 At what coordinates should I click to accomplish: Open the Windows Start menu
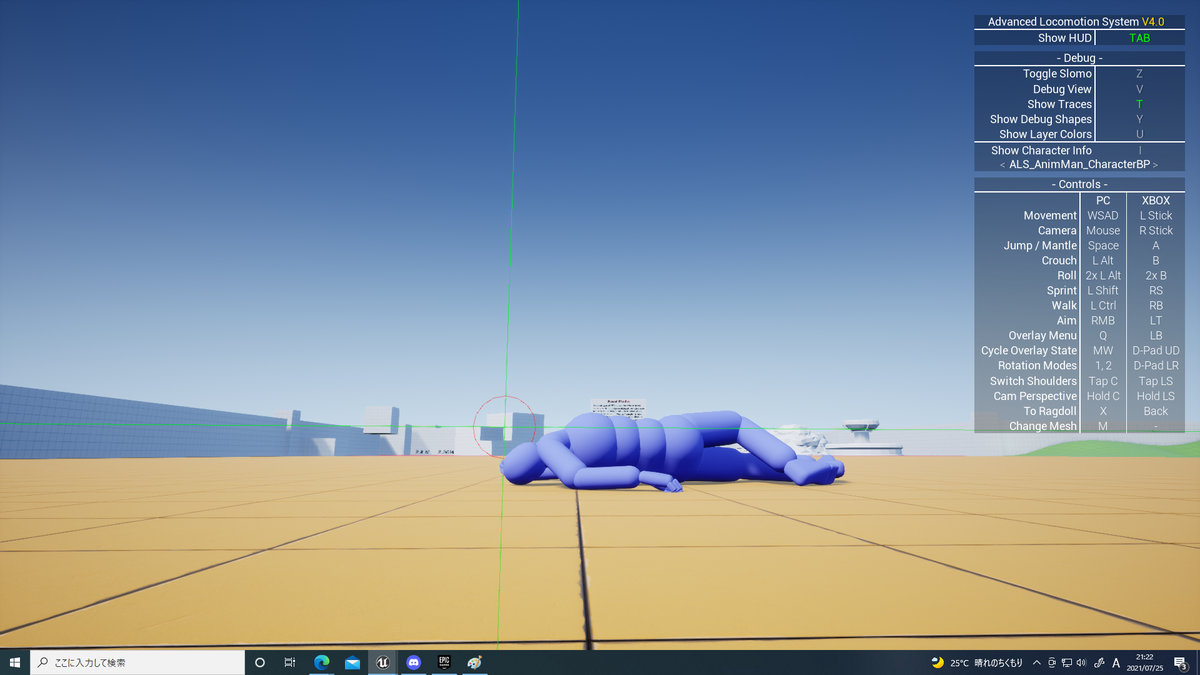point(15,662)
